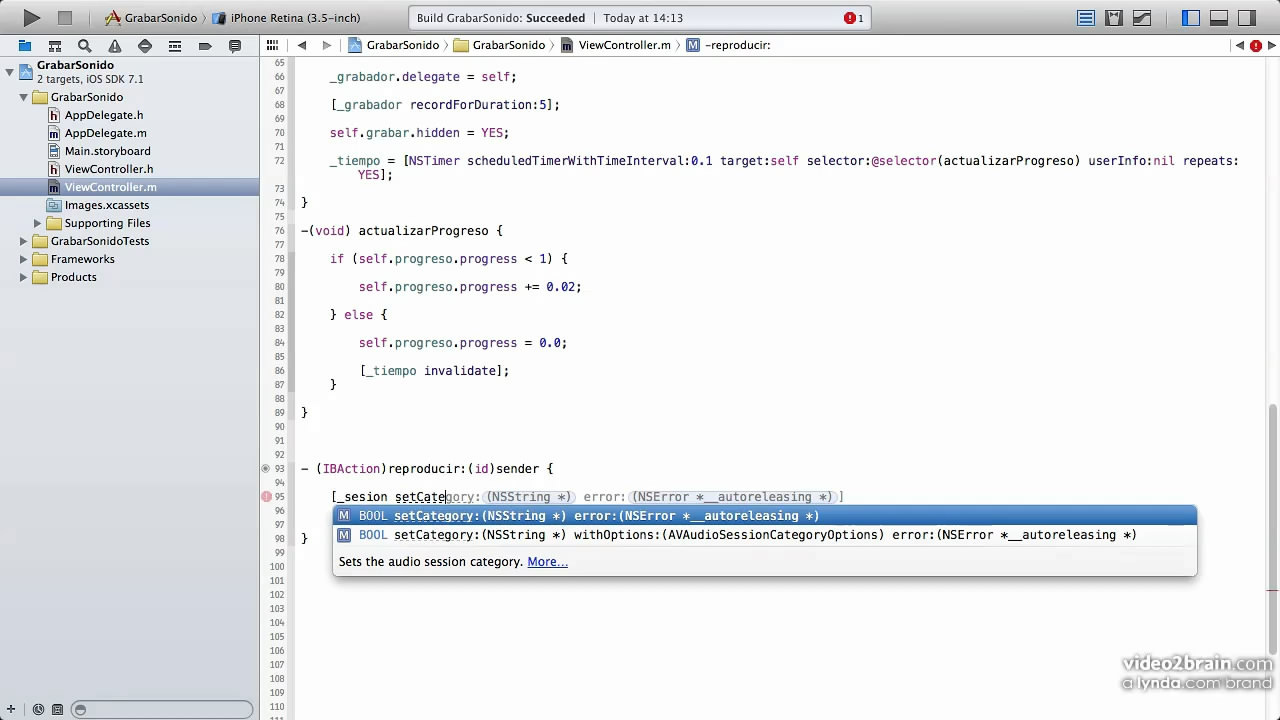Collapse the GrabarSonido group folder
The image size is (1280, 720).
click(x=23, y=97)
